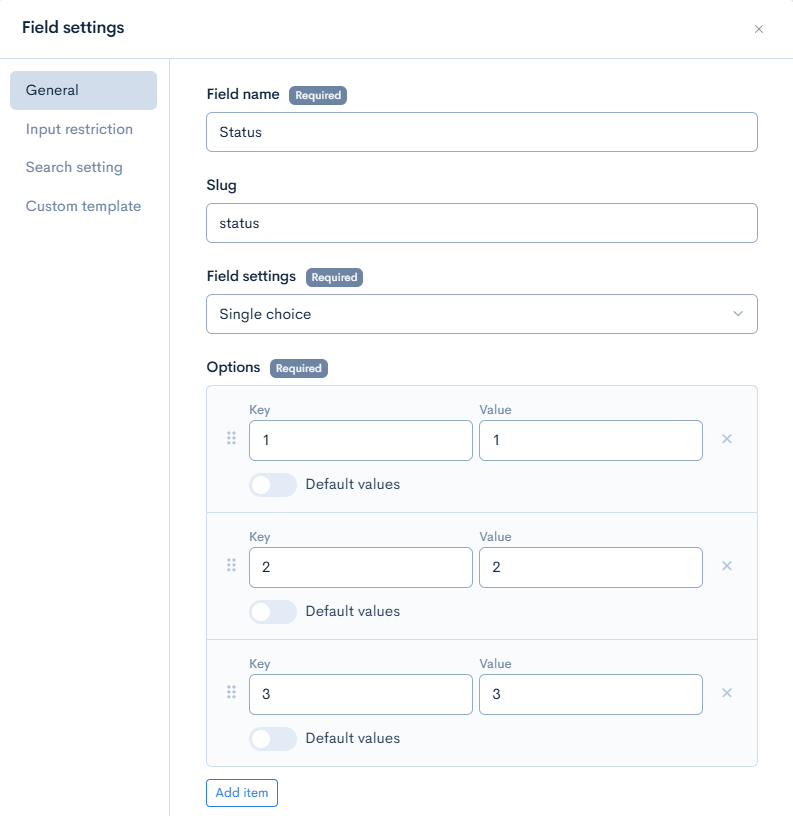Click the Slug input field

coord(481,223)
